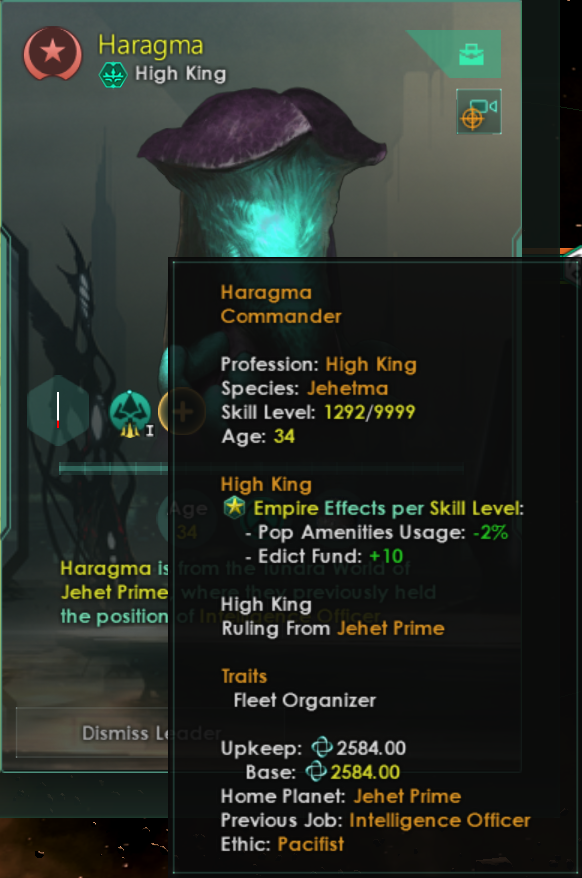Click the gold plus add-trait circle
This screenshot has width=582, height=878.
(x=180, y=412)
